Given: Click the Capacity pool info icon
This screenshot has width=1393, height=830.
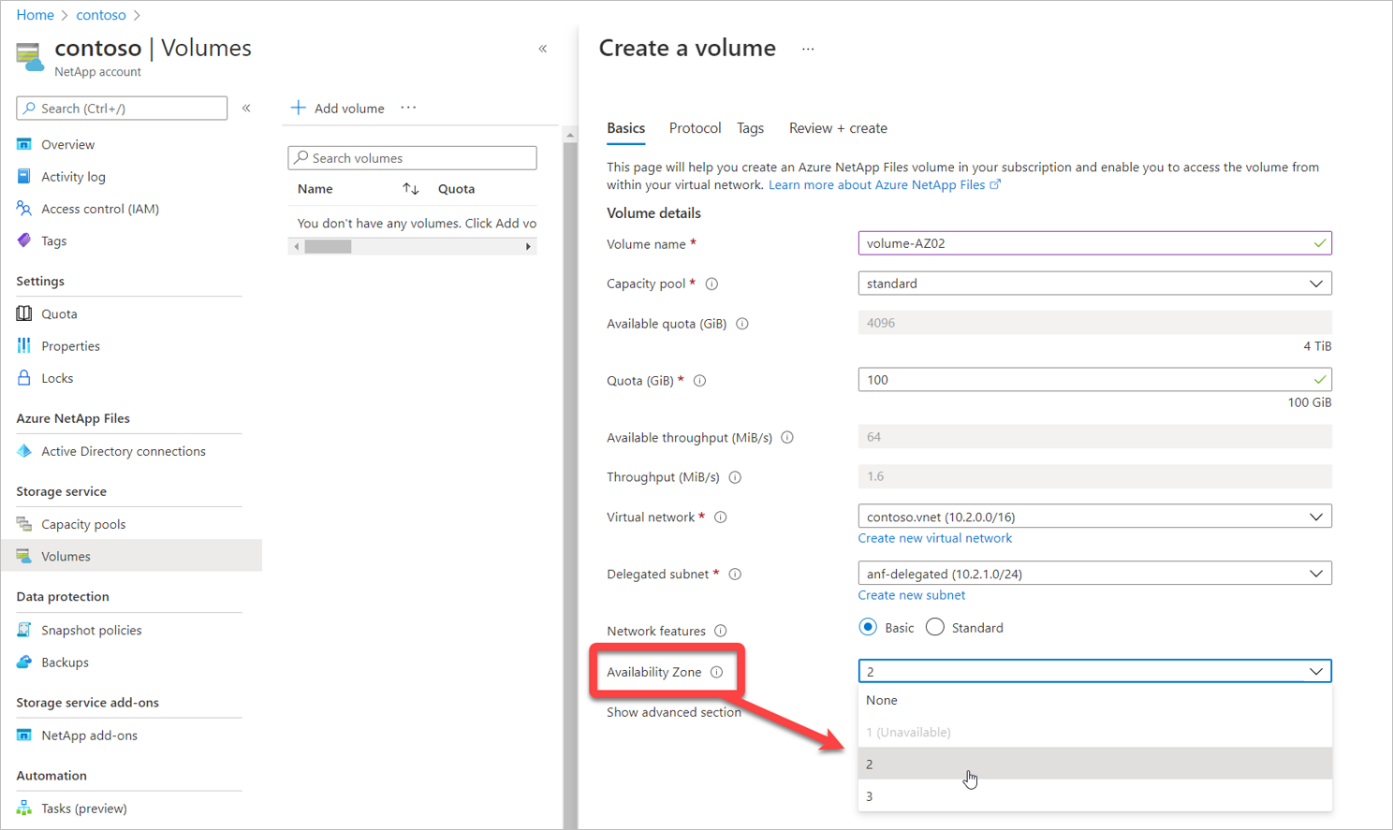Looking at the screenshot, I should click(x=712, y=284).
